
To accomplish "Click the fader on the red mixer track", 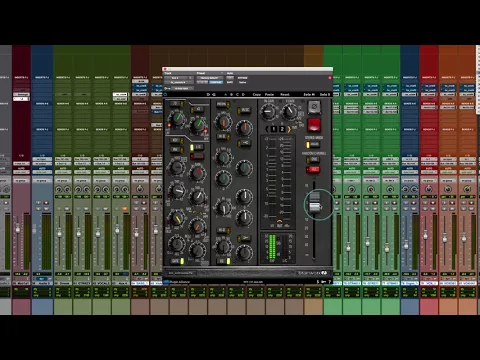I will 425,236.
